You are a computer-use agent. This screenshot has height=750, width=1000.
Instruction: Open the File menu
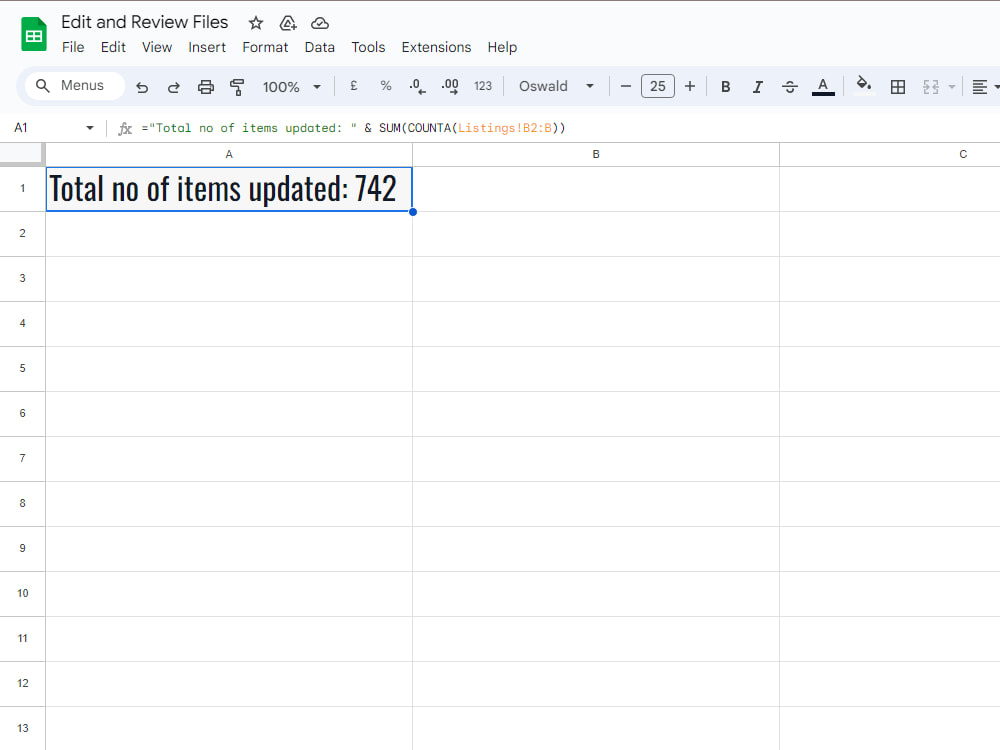(x=73, y=47)
